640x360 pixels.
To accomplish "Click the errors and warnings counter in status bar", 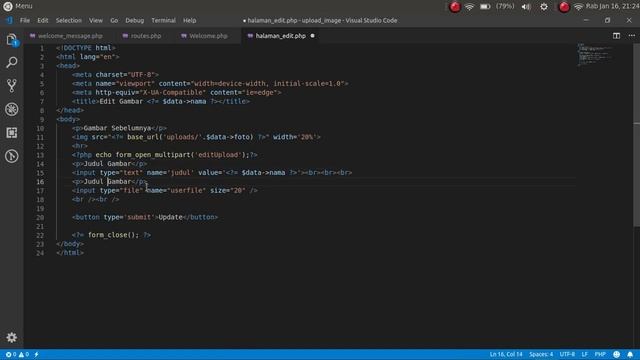I will click(17, 354).
